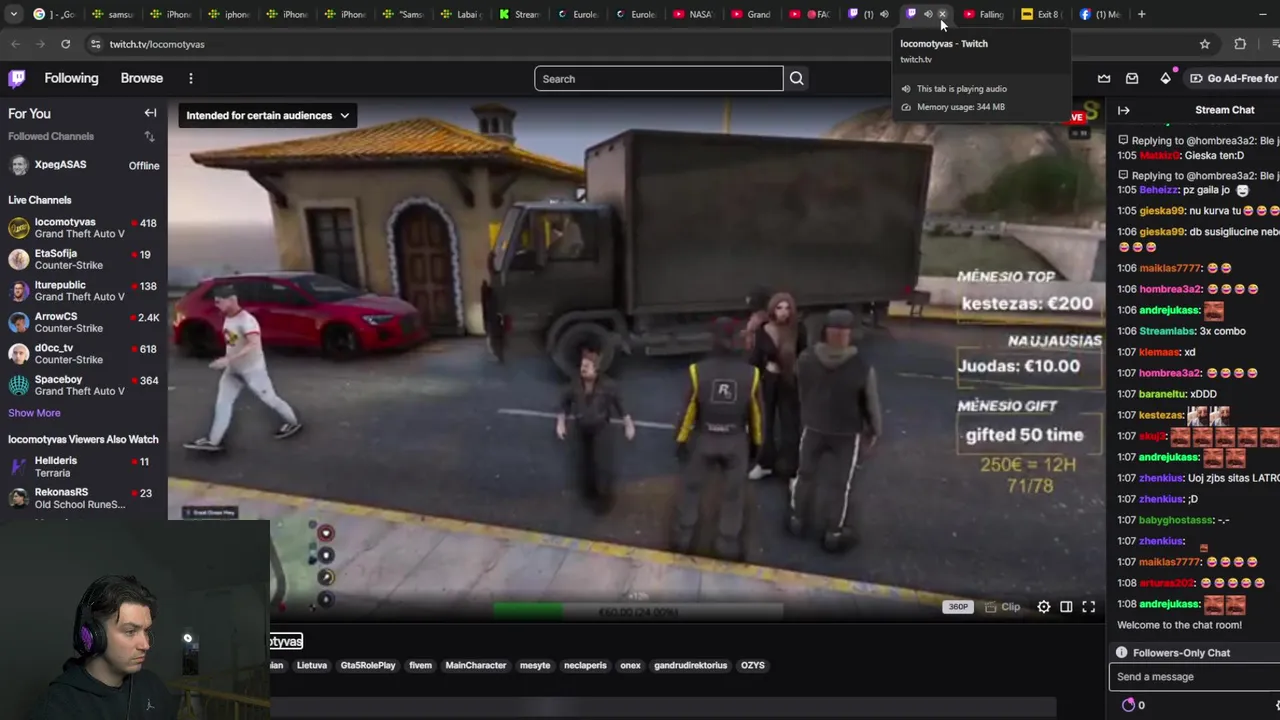
Task: Reload the current page
Action: 65,44
